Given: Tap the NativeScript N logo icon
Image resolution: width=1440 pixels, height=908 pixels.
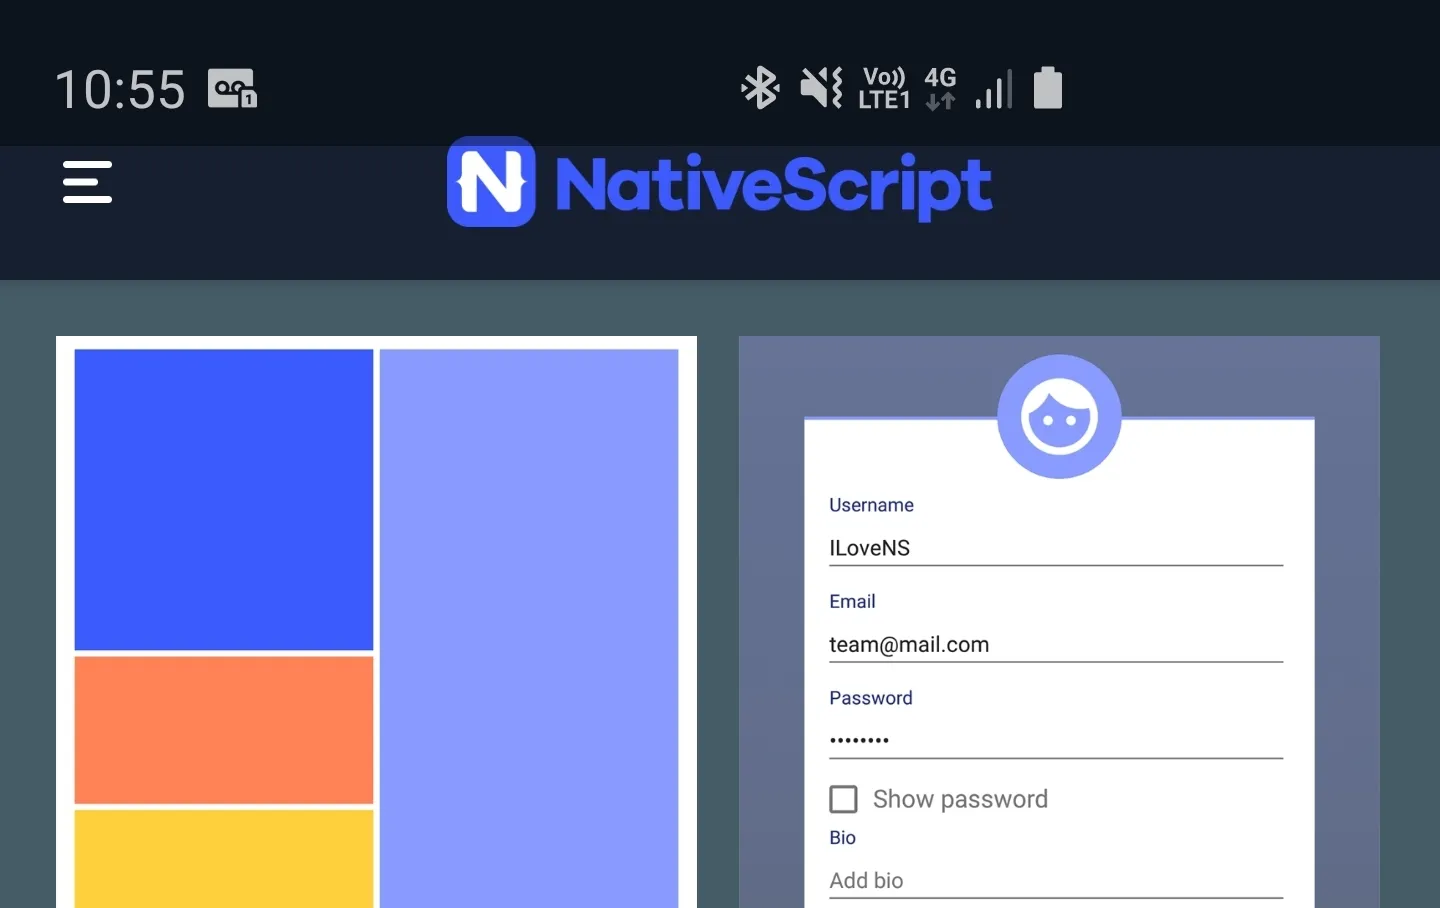Looking at the screenshot, I should [491, 182].
